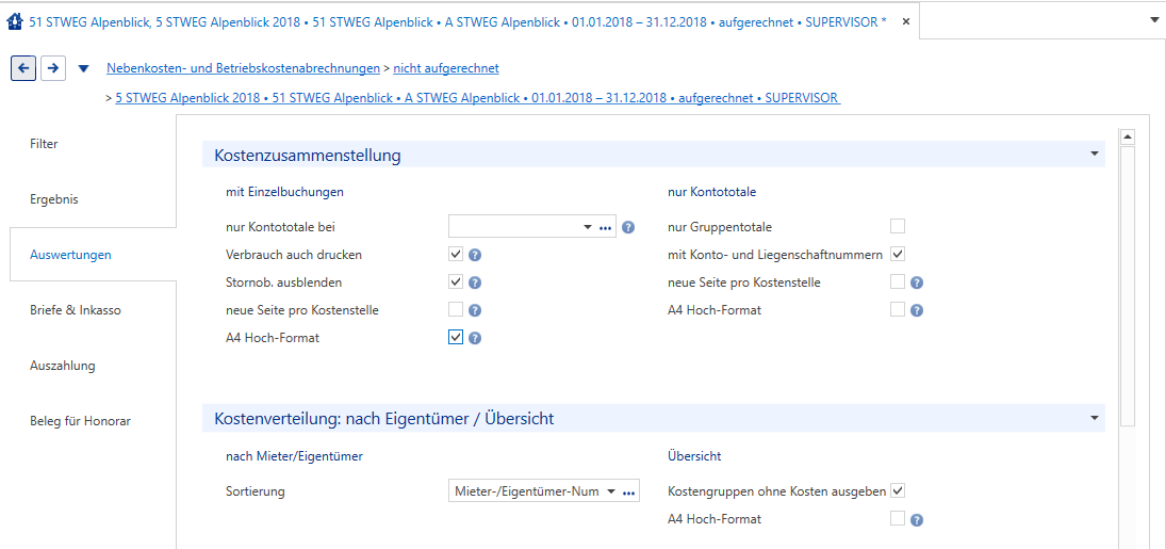Click the house icon in the document tab
Screen dimensions: 1166x549
[13, 22]
